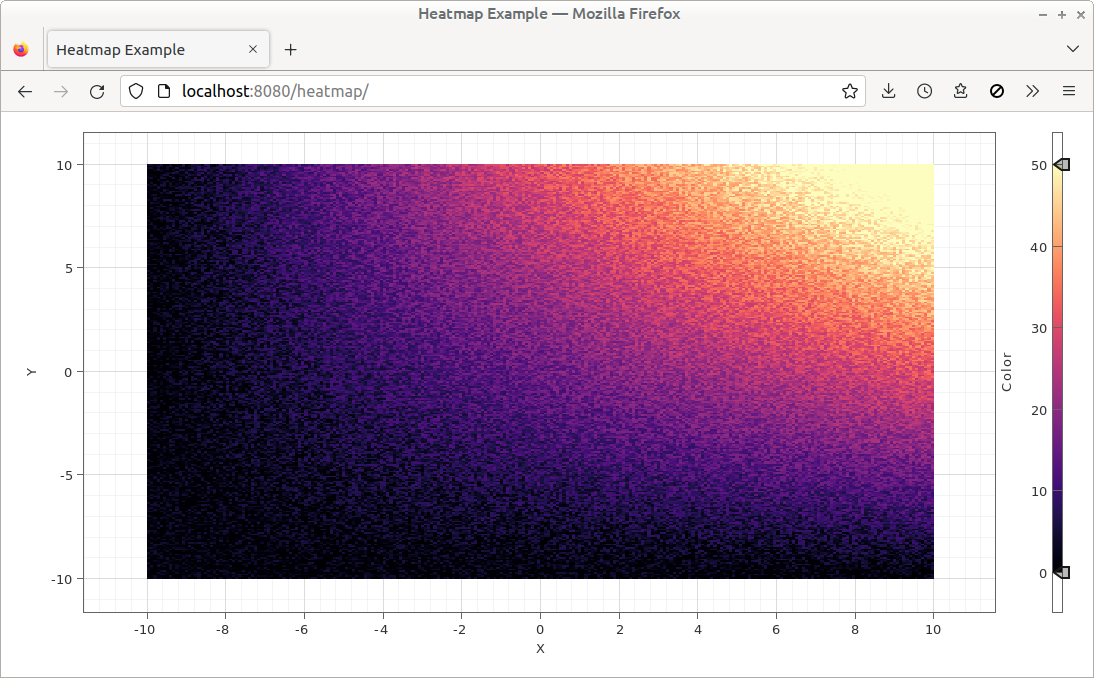The height and width of the screenshot is (678, 1094).
Task: Click the lower colorbar slider handle at 0
Action: click(x=1062, y=573)
